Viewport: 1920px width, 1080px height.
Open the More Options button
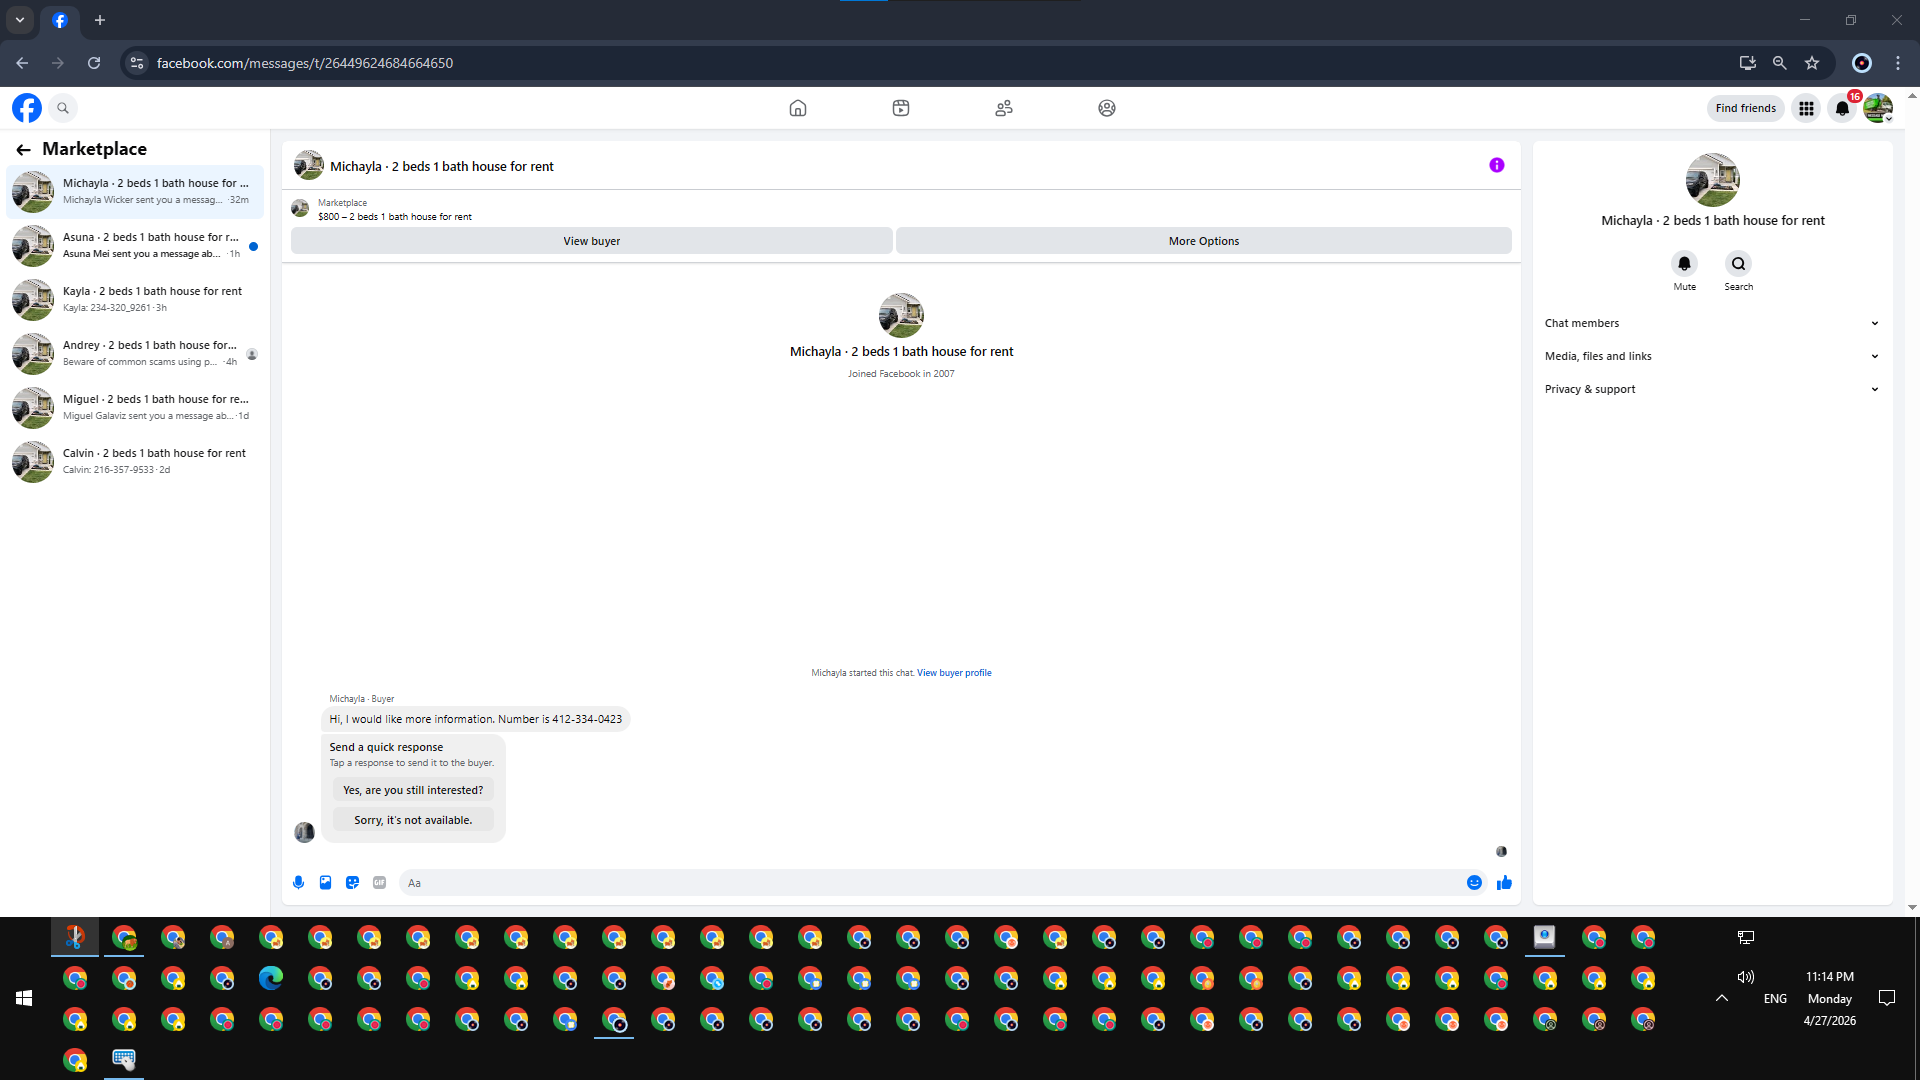pyautogui.click(x=1204, y=241)
